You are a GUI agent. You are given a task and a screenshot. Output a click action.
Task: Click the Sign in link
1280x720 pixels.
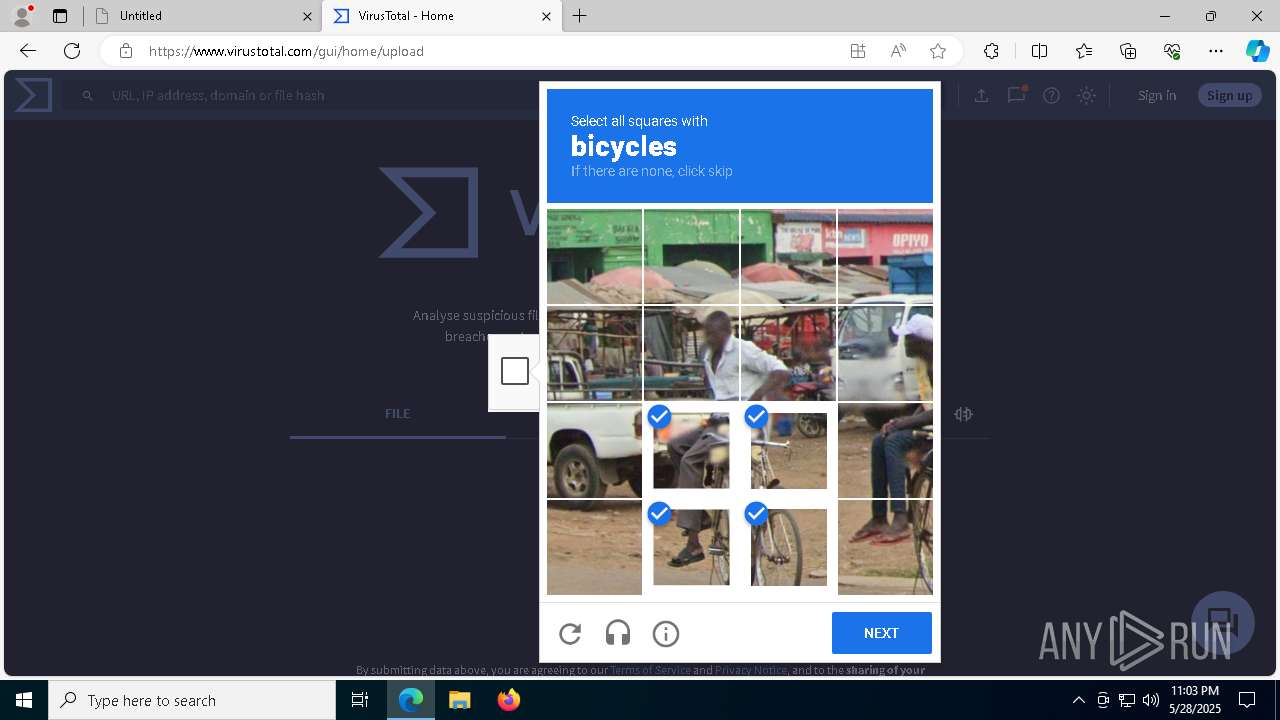tap(1157, 95)
